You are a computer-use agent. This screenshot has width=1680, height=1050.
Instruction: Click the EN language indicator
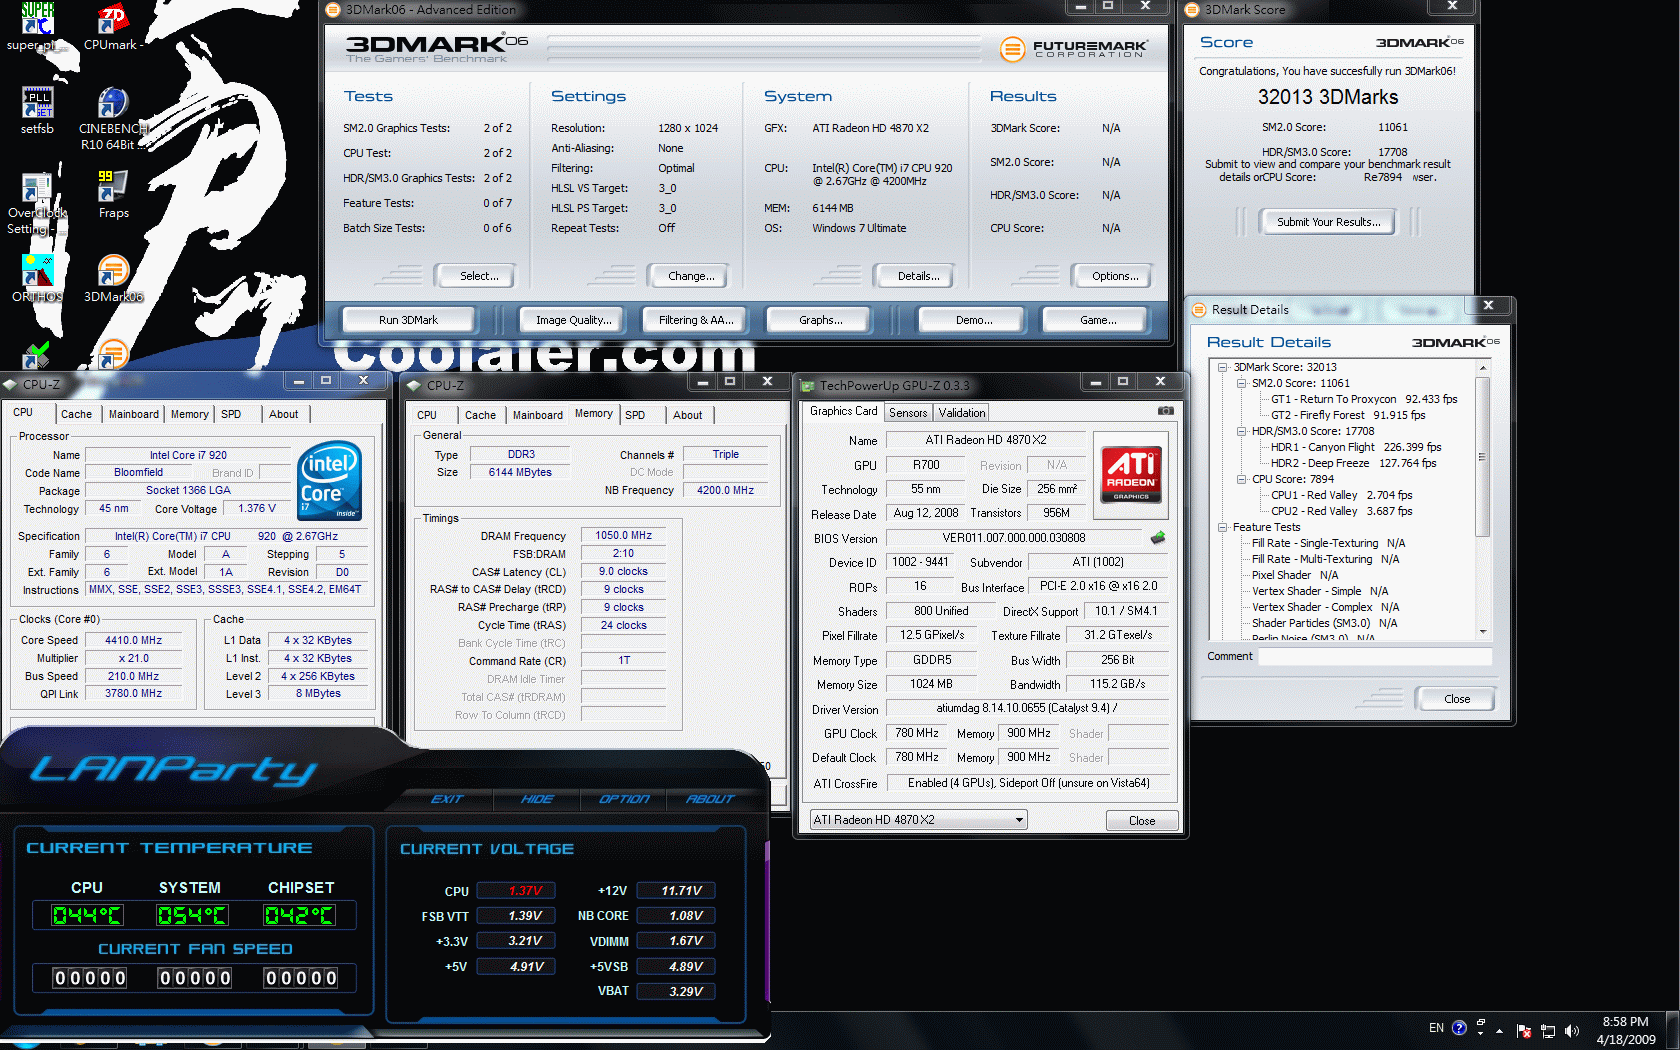1436,1028
